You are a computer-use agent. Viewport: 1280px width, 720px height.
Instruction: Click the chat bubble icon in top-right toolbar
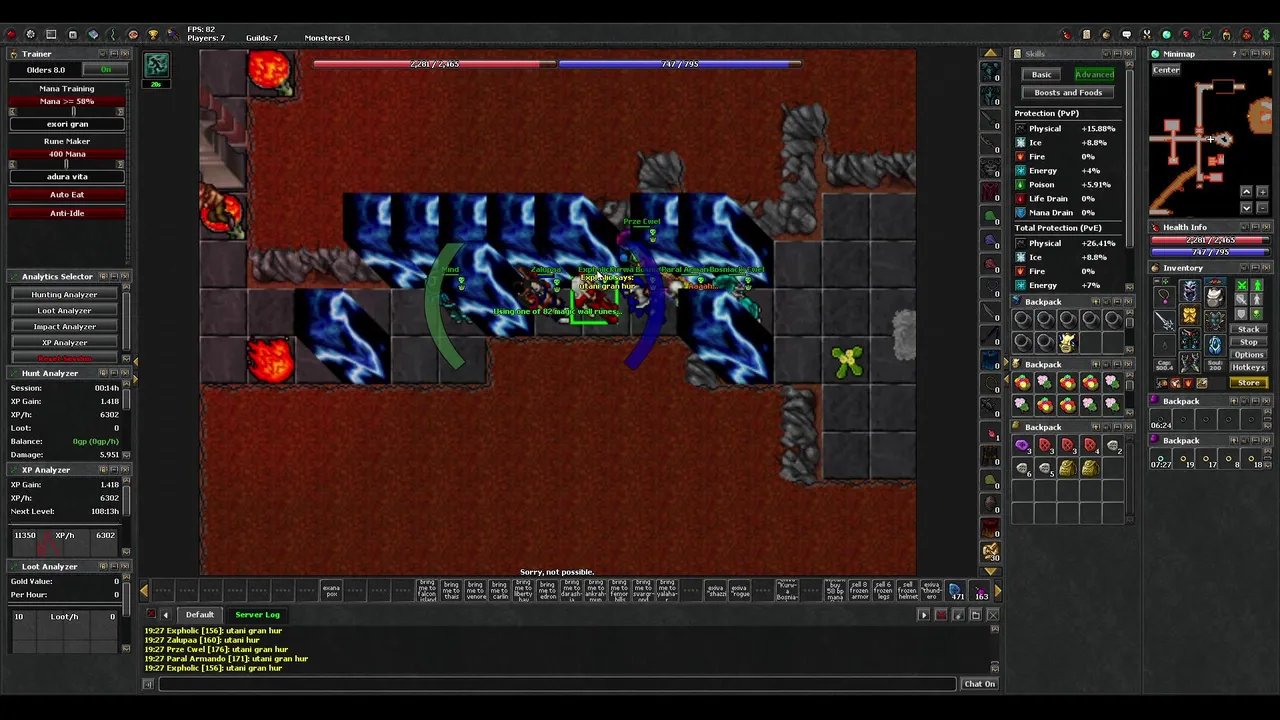coord(1126,35)
